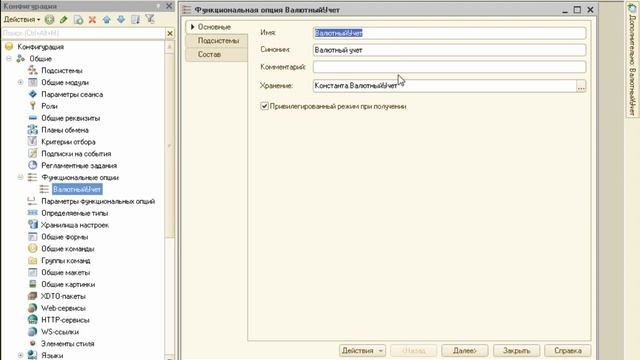Image resolution: width=640 pixels, height=360 pixels.
Task: Click the Планы обмена icon
Action: (33, 130)
